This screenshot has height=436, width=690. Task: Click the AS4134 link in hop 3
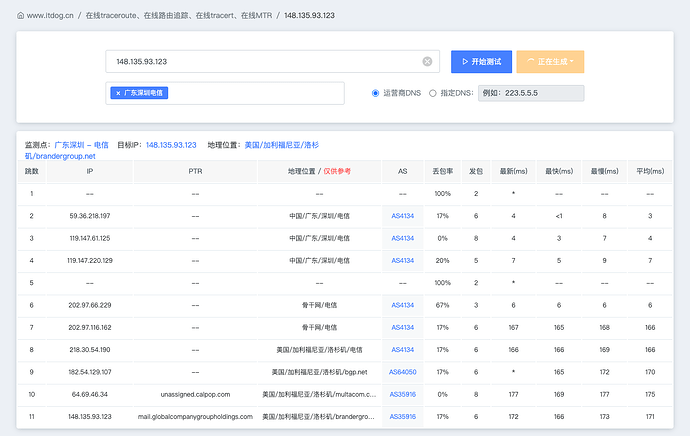(x=403, y=238)
